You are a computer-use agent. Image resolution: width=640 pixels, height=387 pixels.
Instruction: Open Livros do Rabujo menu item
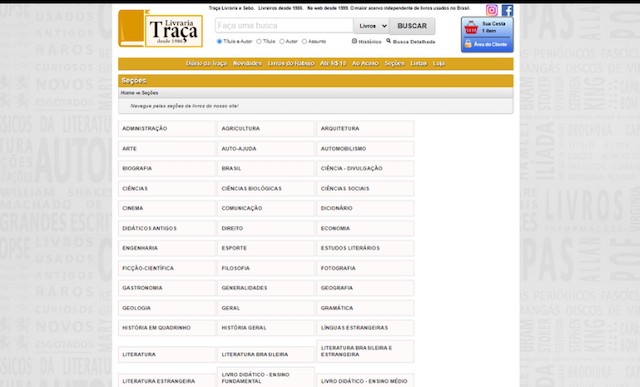291,63
